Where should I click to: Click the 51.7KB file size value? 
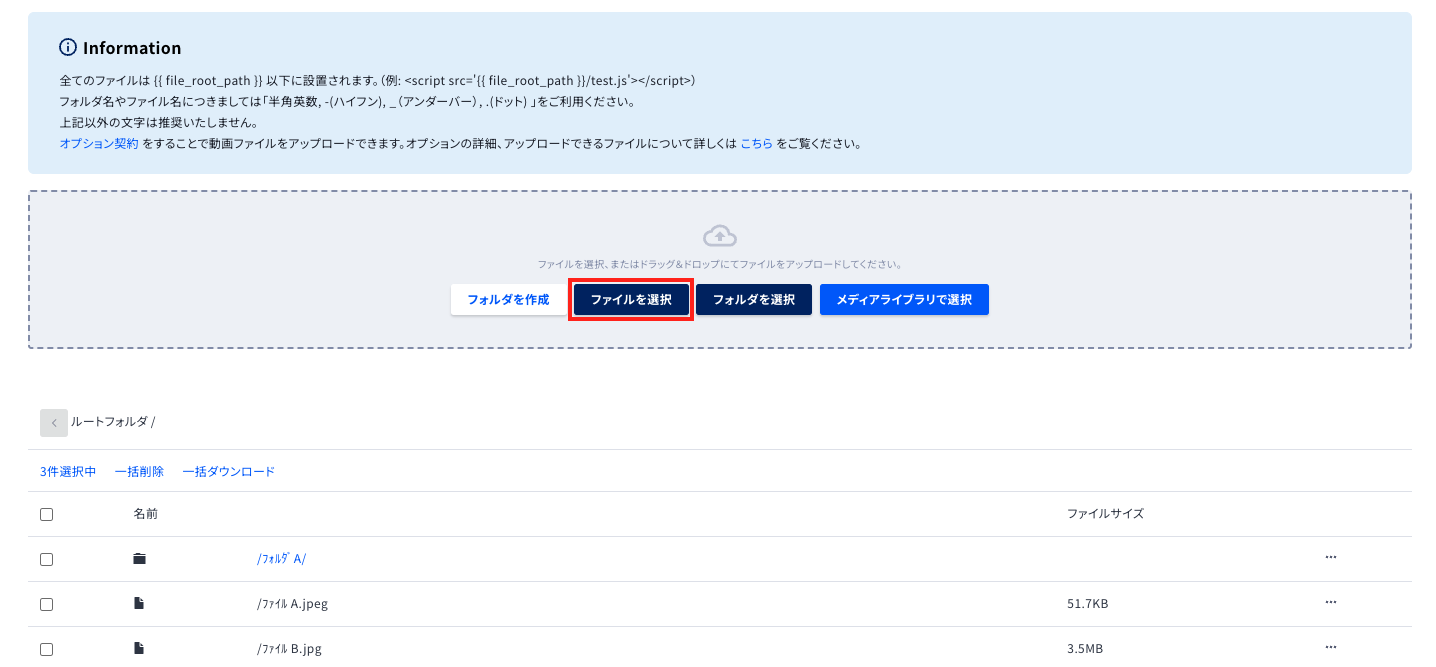point(1087,604)
